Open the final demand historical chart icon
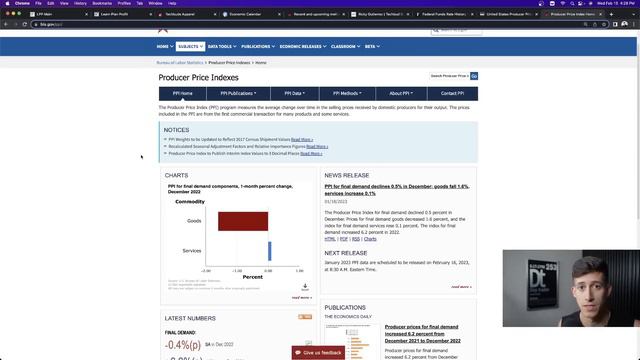This screenshot has height=360, width=640. [309, 343]
